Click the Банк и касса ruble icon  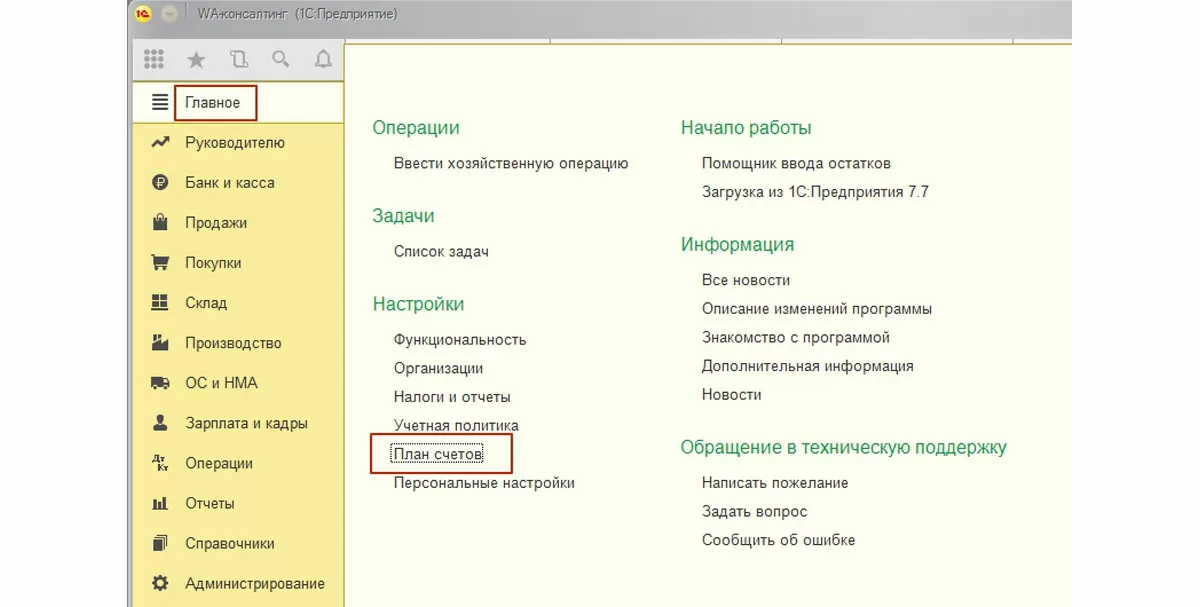pos(159,183)
